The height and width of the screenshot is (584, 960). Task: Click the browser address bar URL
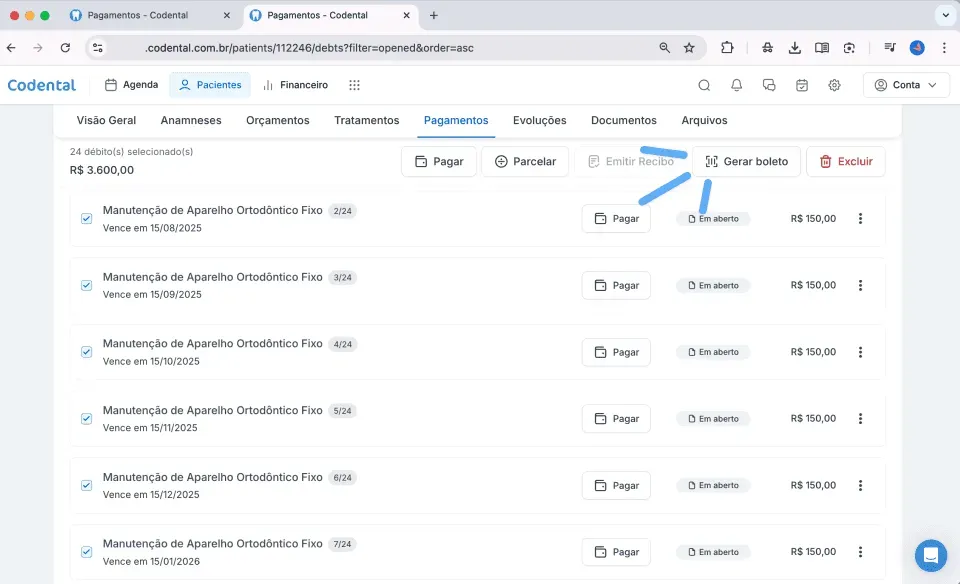point(309,48)
